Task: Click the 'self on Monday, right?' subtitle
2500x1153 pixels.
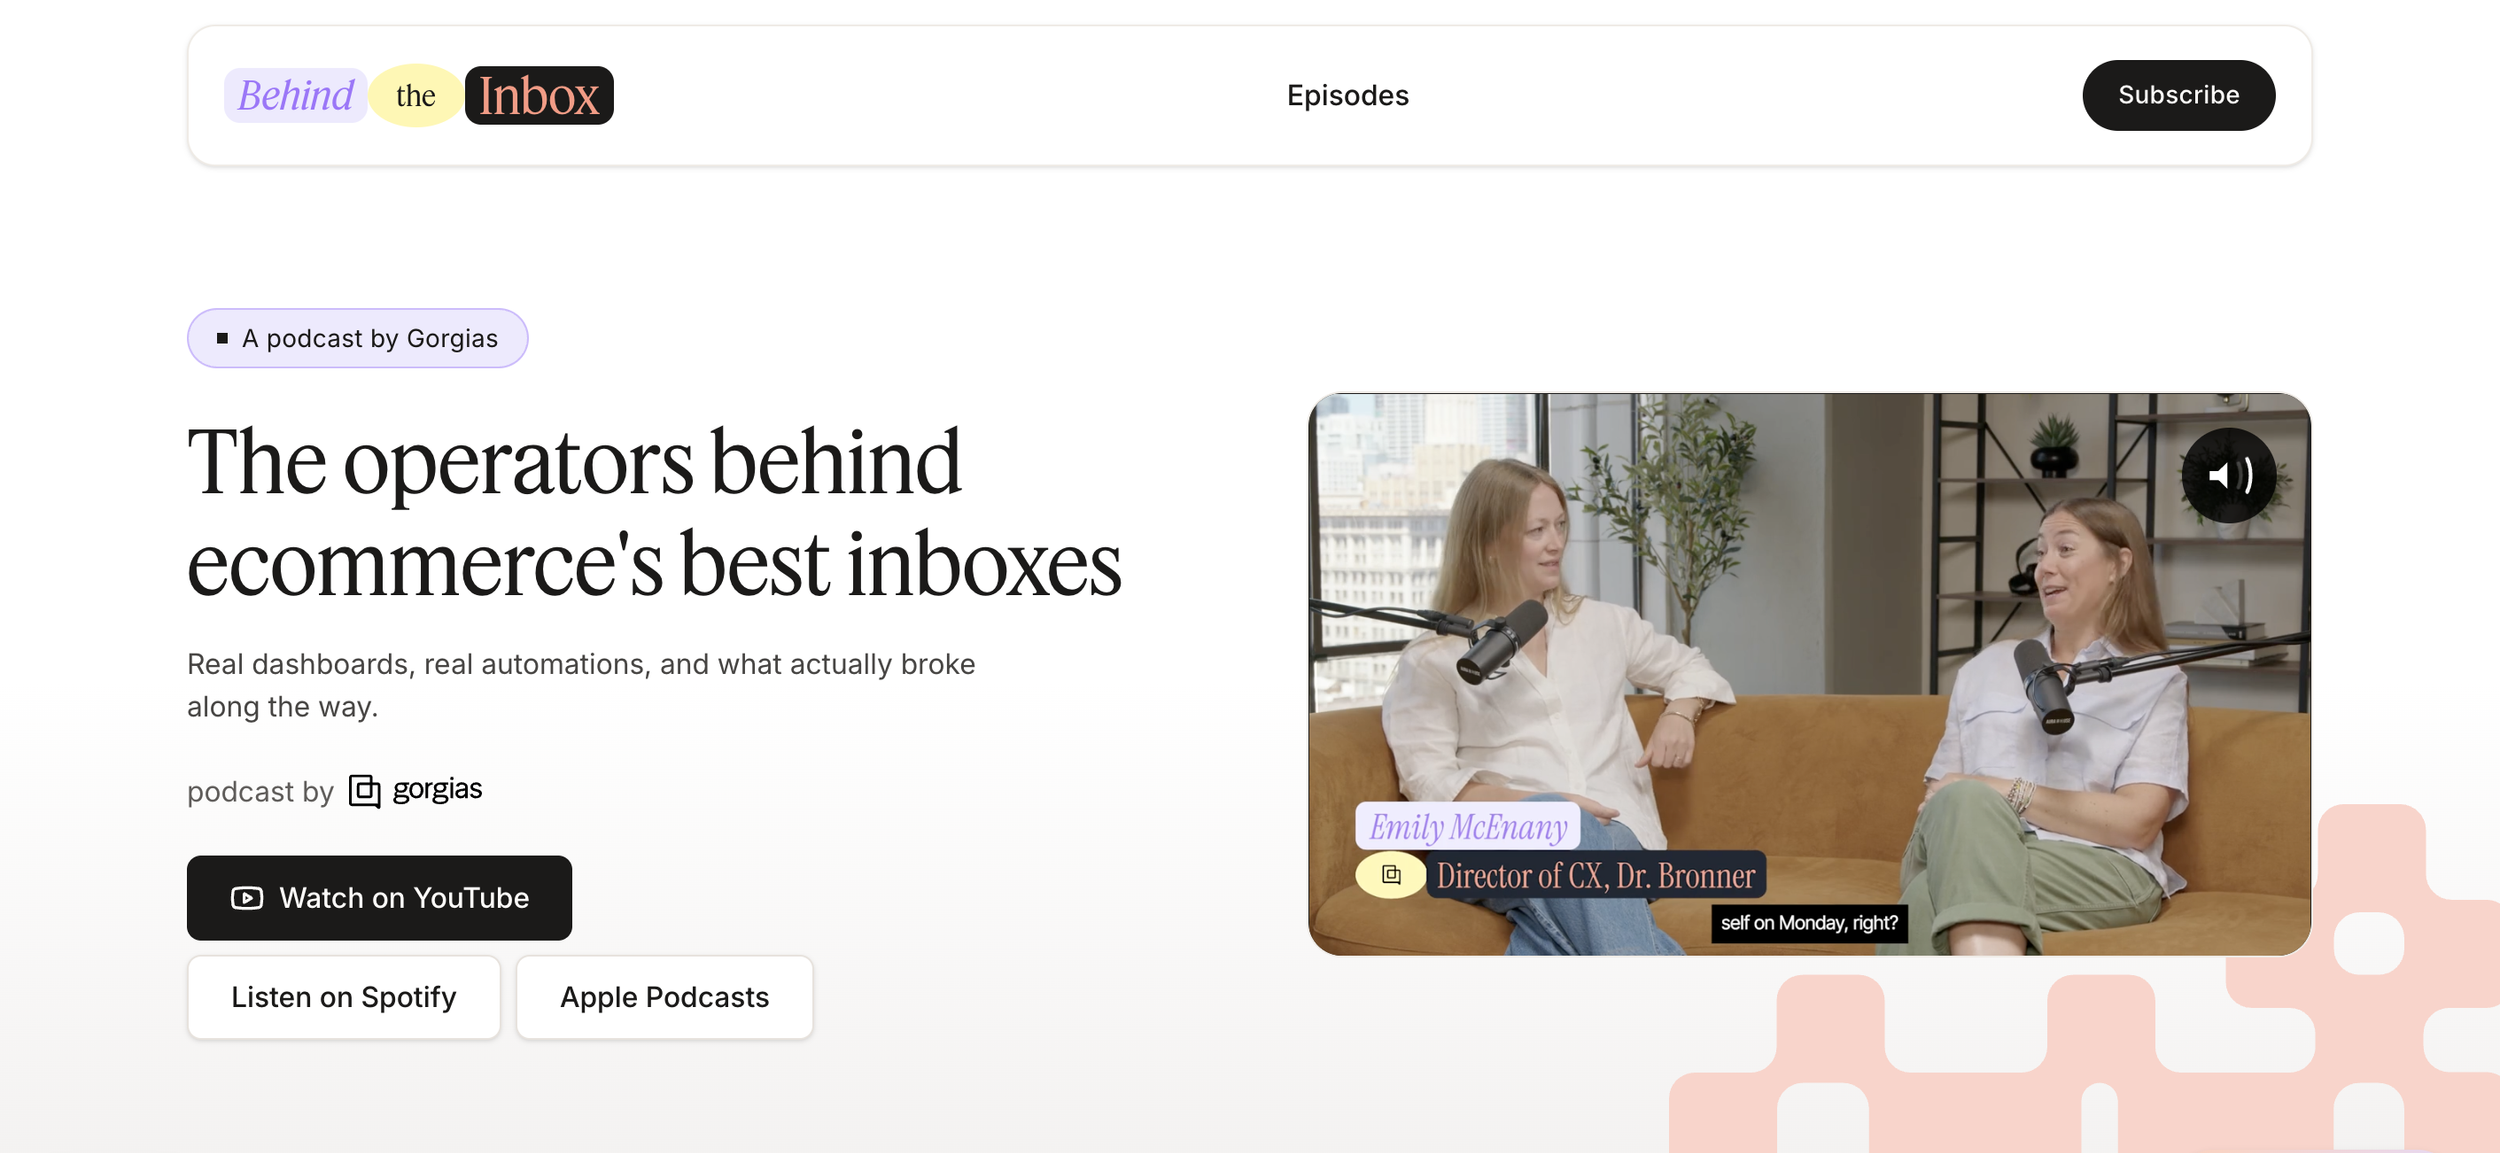Action: point(1809,923)
